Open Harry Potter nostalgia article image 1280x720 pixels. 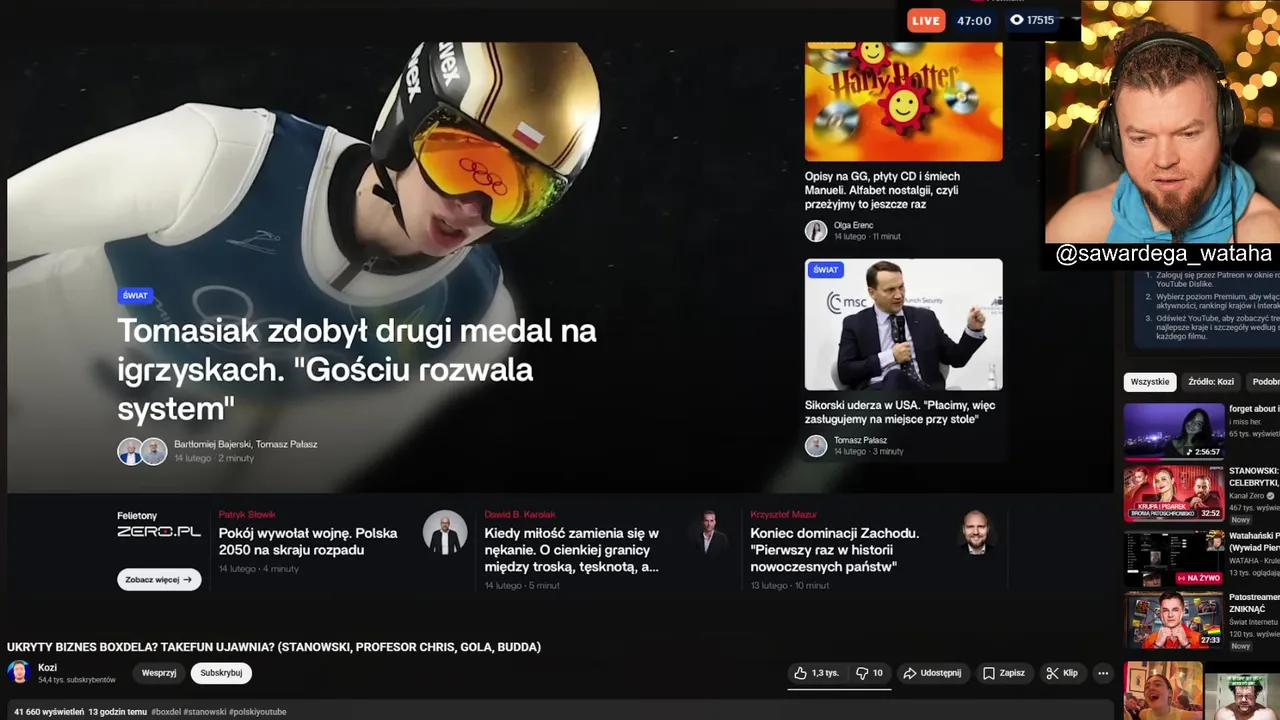tap(904, 101)
